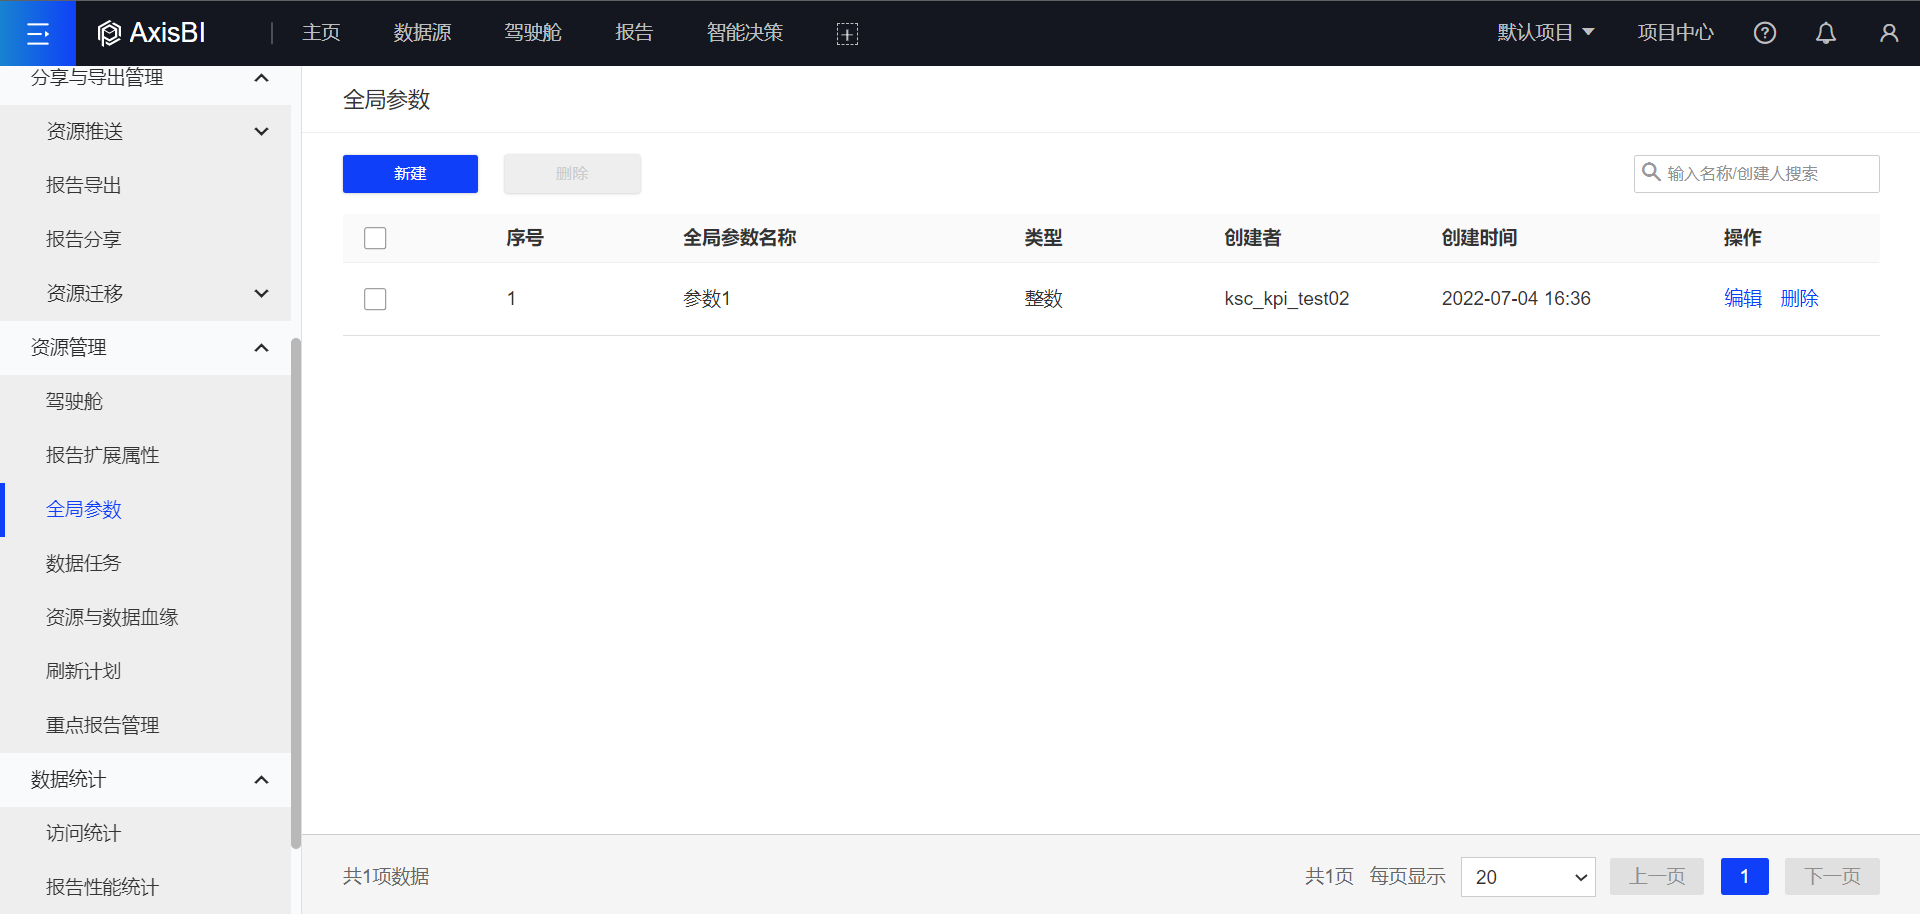Open the page size dropdown showing 20
The width and height of the screenshot is (1920, 914).
1527,877
